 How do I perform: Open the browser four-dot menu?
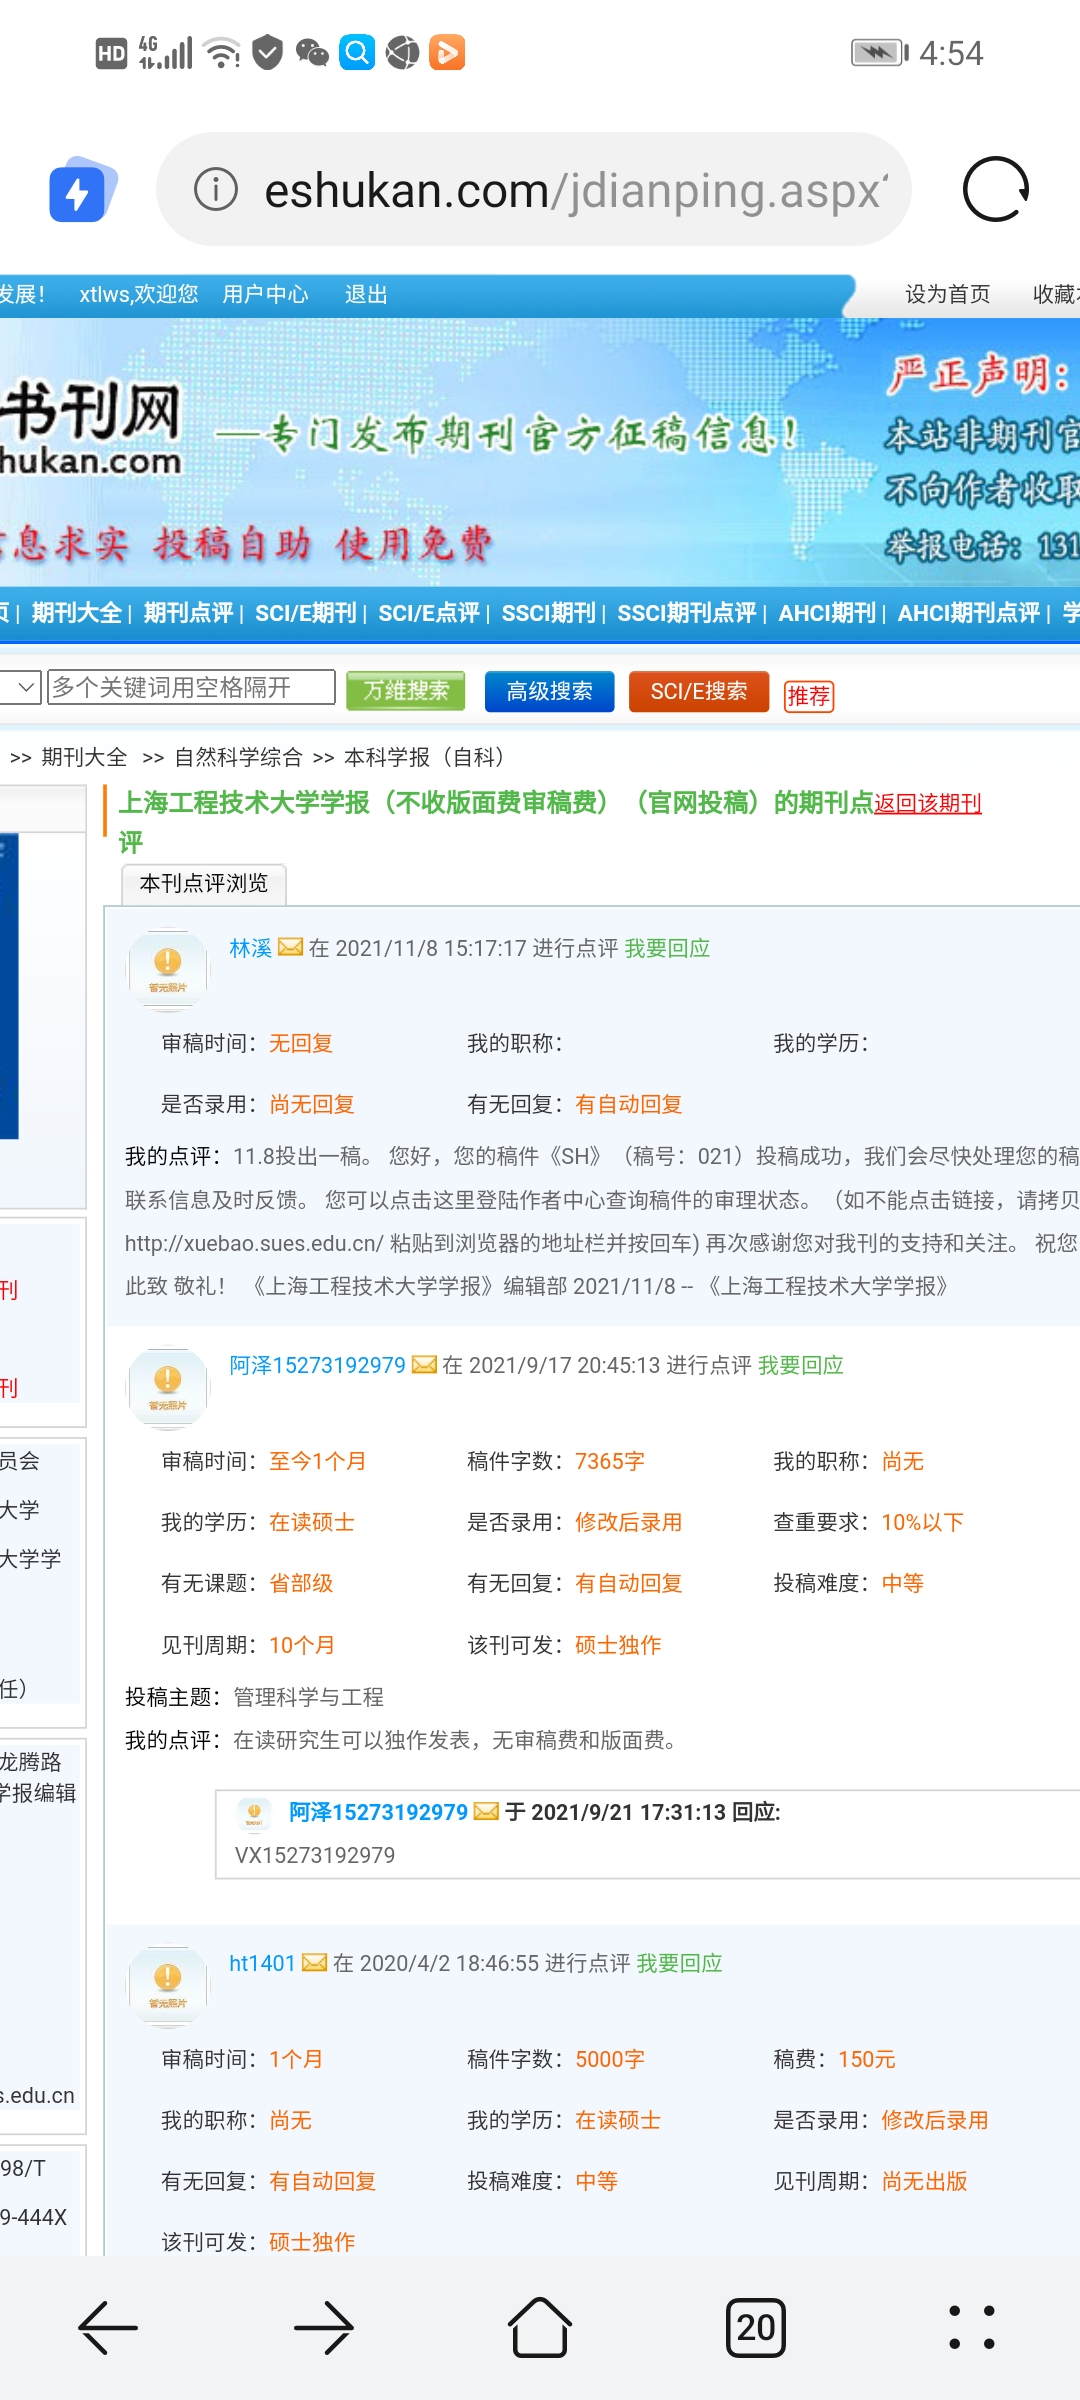click(971, 2327)
